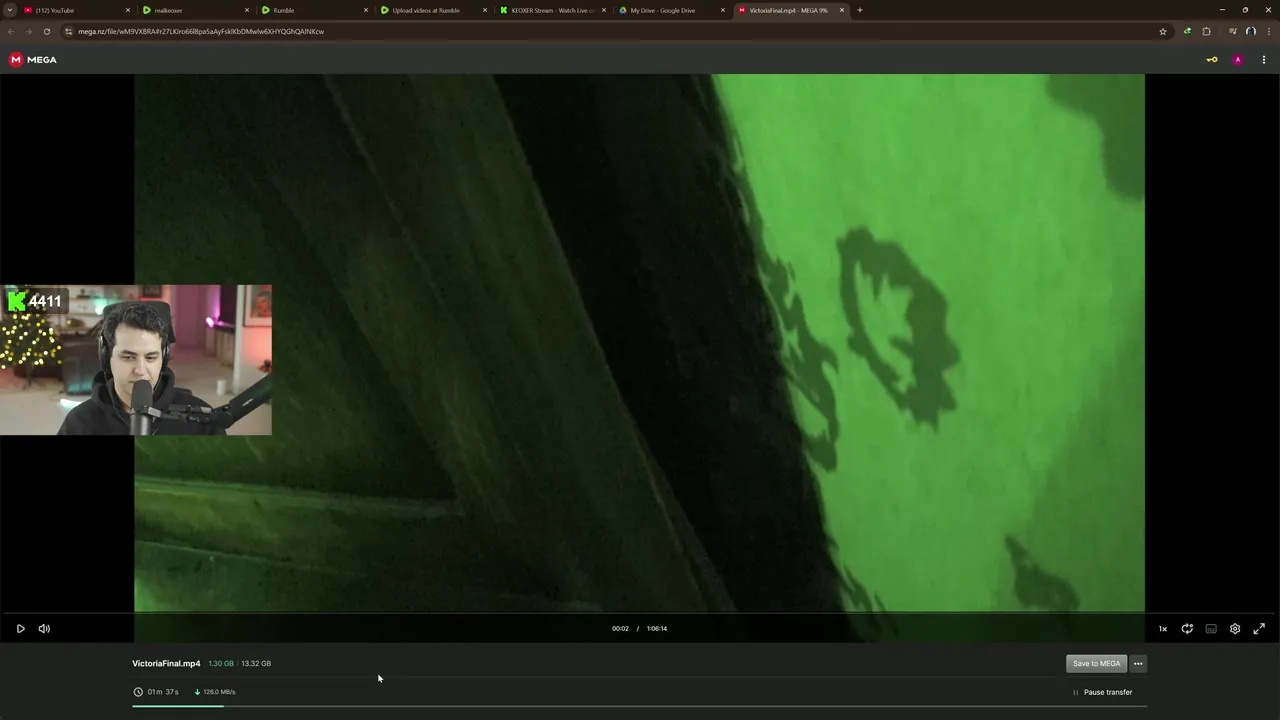Image resolution: width=1280 pixels, height=720 pixels.
Task: Open the browser profile icon
Action: [1250, 31]
